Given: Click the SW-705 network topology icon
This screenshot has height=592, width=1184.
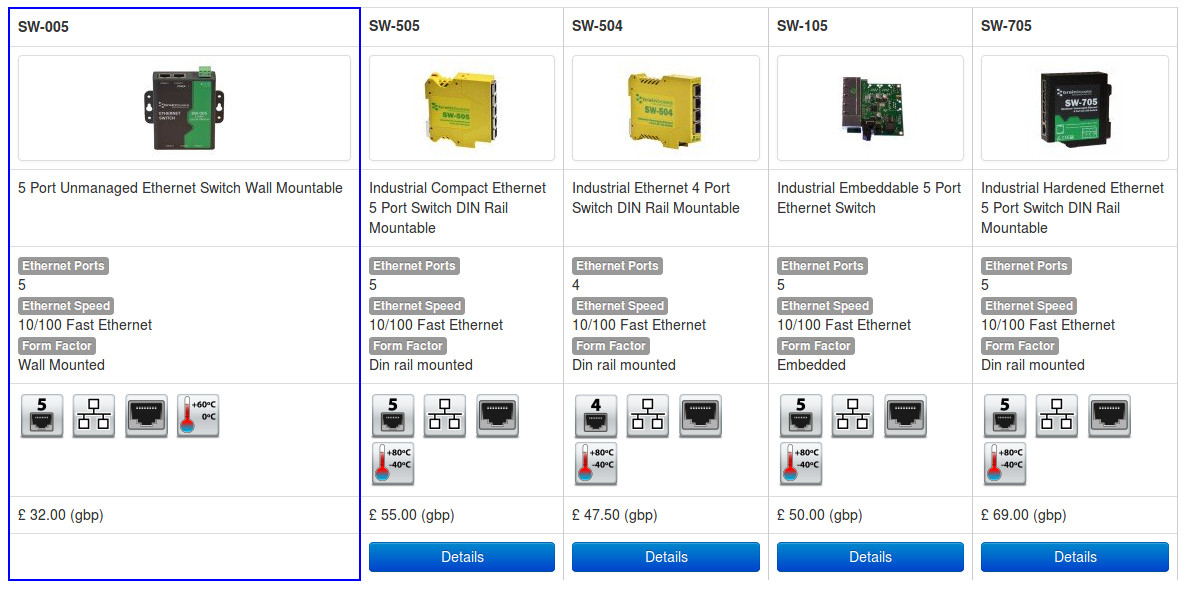Looking at the screenshot, I should pos(1057,415).
